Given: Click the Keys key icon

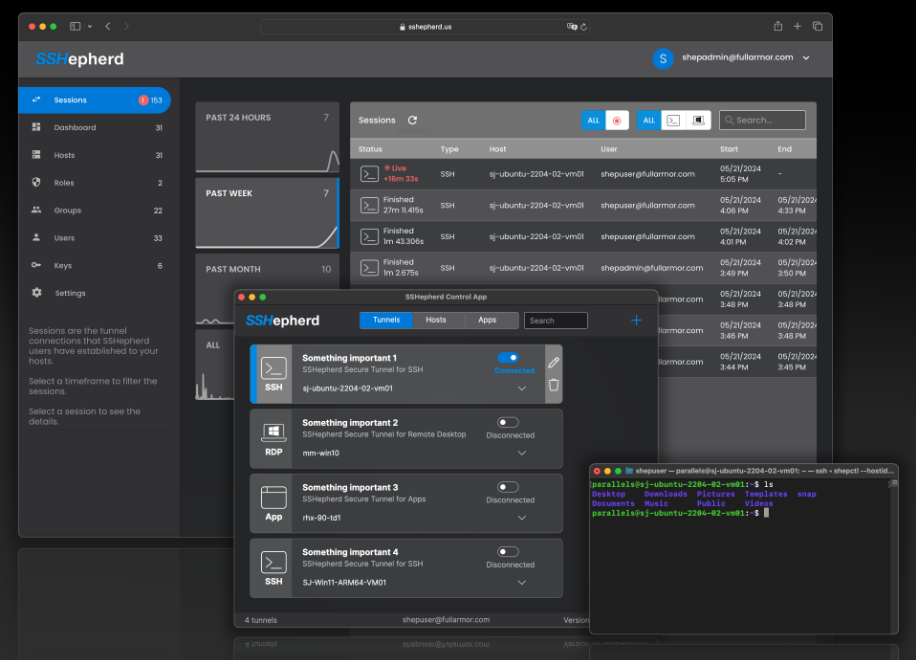Looking at the screenshot, I should [36, 265].
